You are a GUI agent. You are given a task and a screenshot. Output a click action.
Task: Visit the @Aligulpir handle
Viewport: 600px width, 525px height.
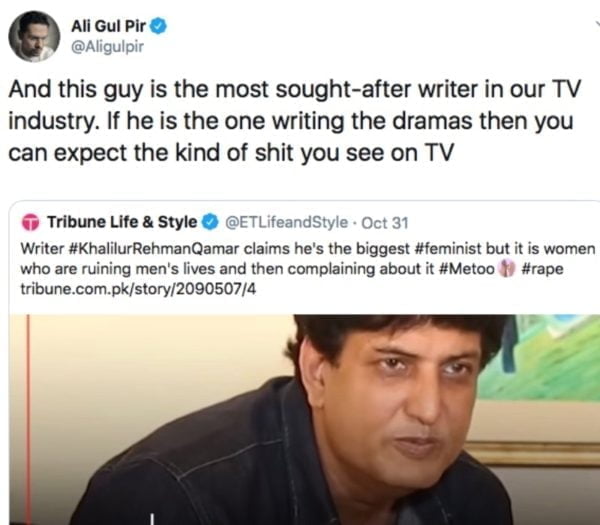click(x=108, y=47)
